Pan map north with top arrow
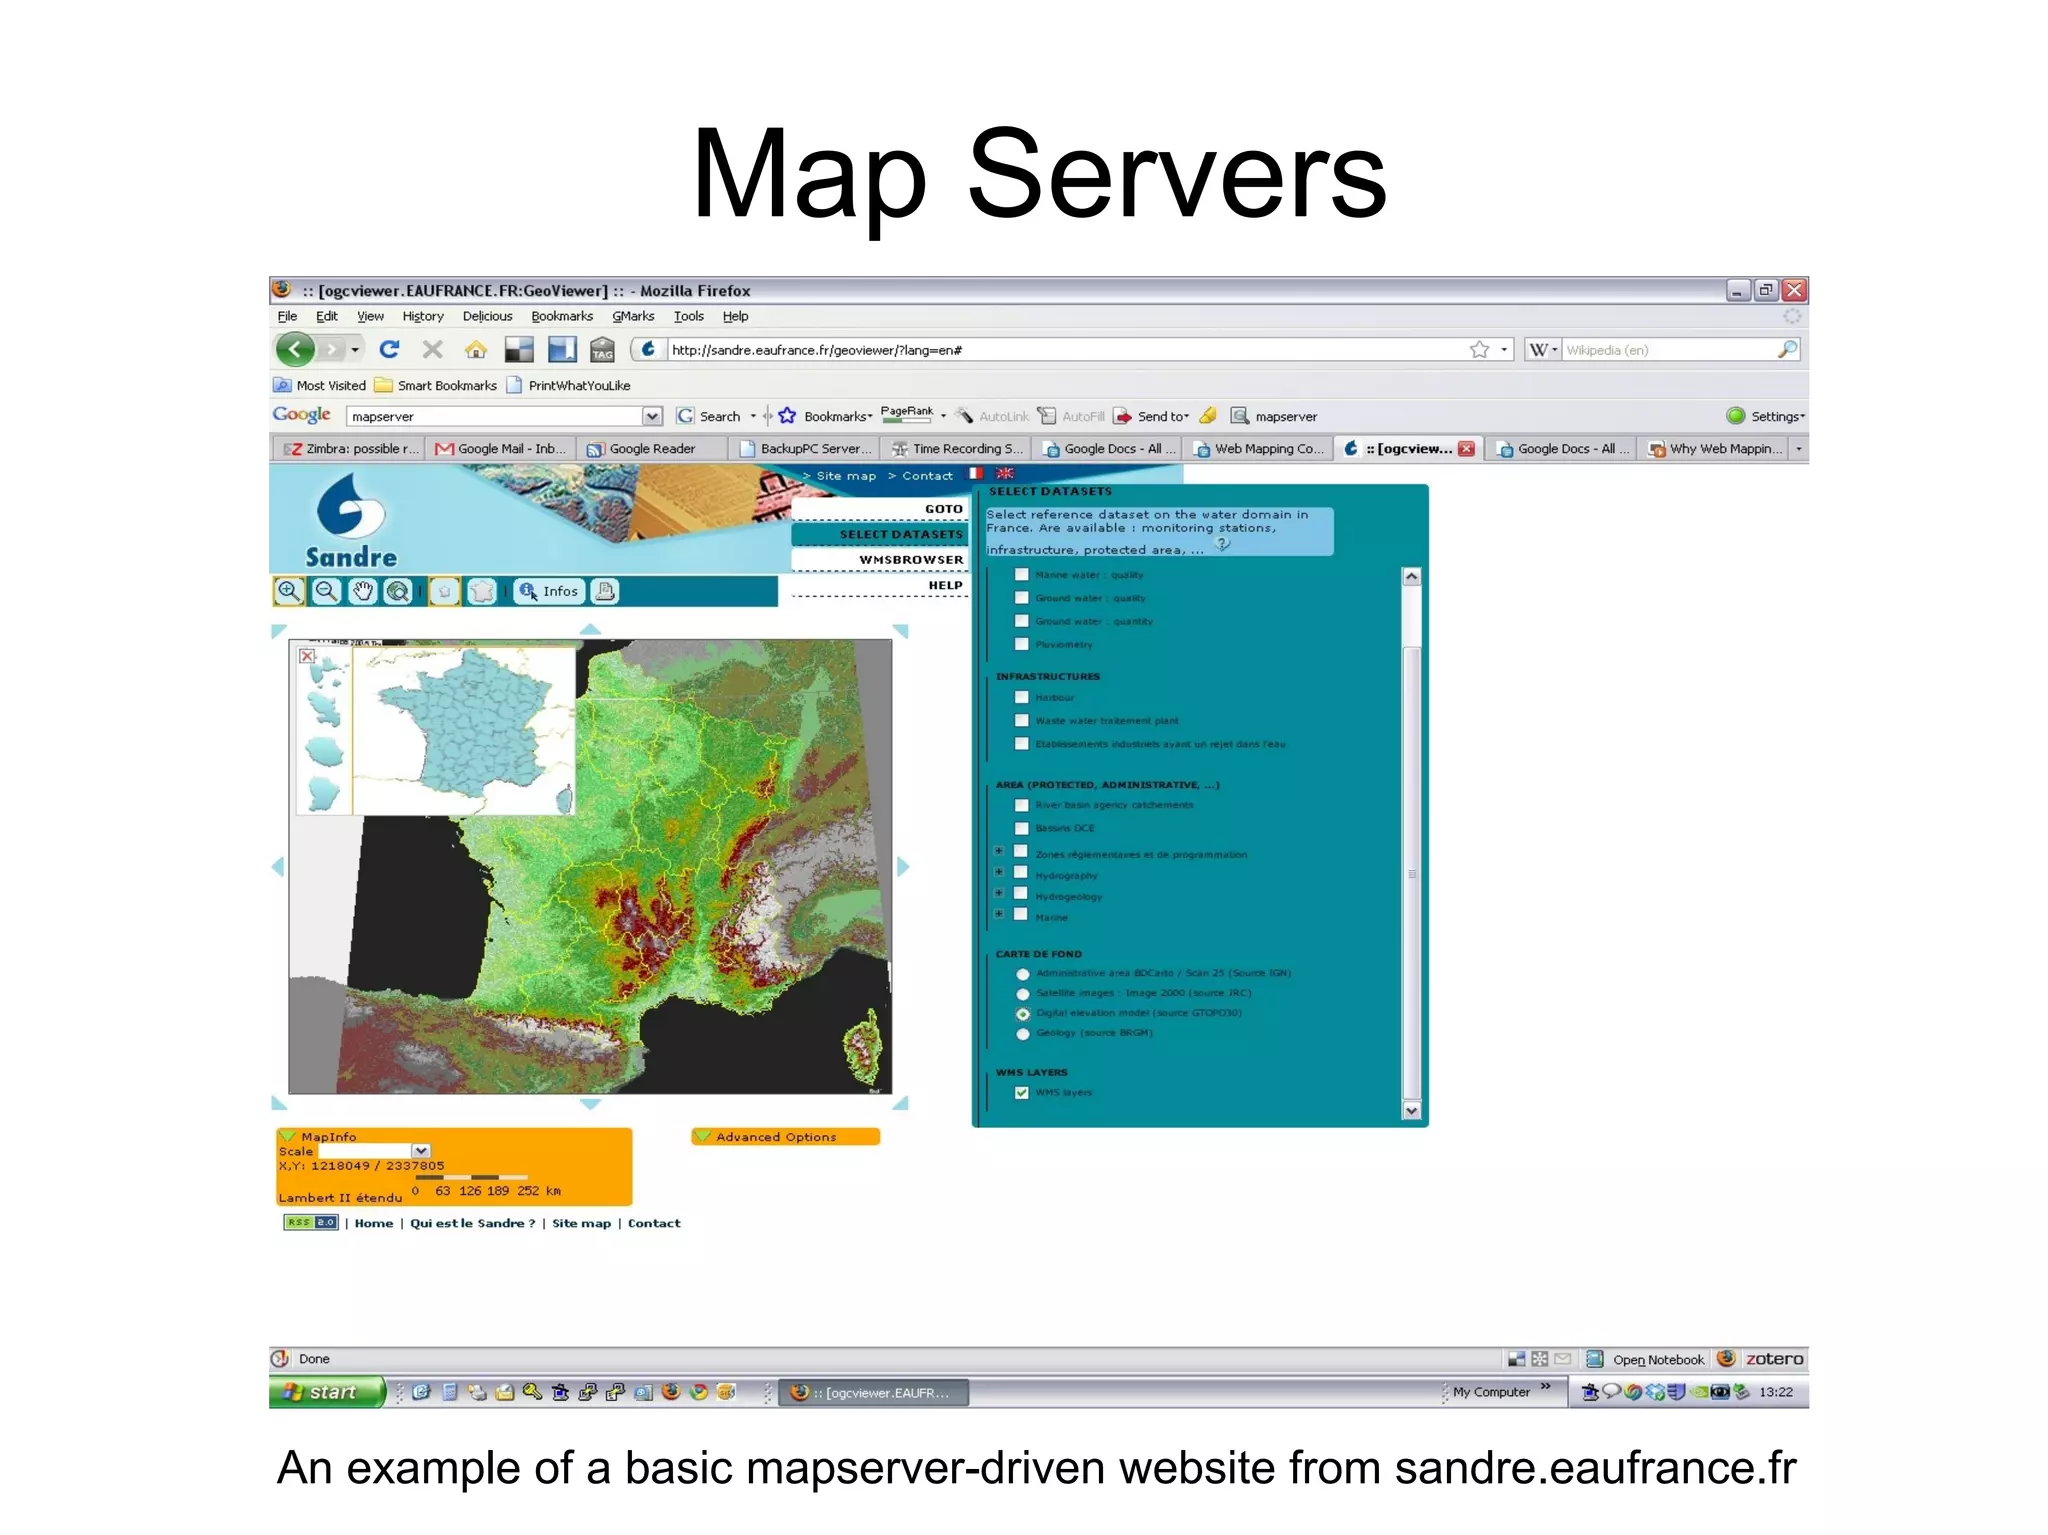Screen dimensions: 2048x1535 click(590, 629)
